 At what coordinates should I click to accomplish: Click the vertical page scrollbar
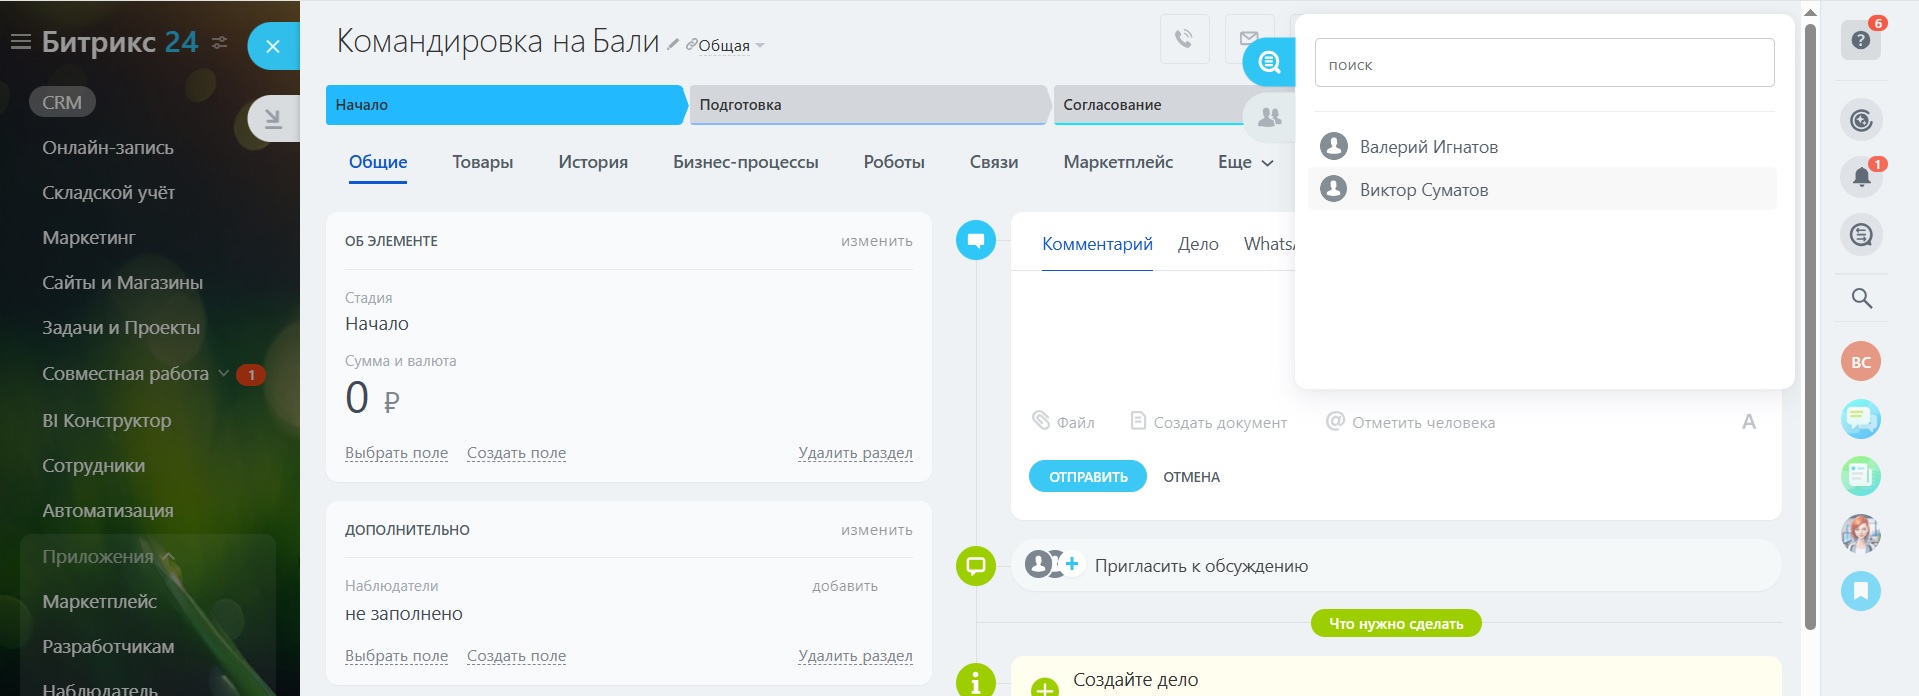[1810, 325]
